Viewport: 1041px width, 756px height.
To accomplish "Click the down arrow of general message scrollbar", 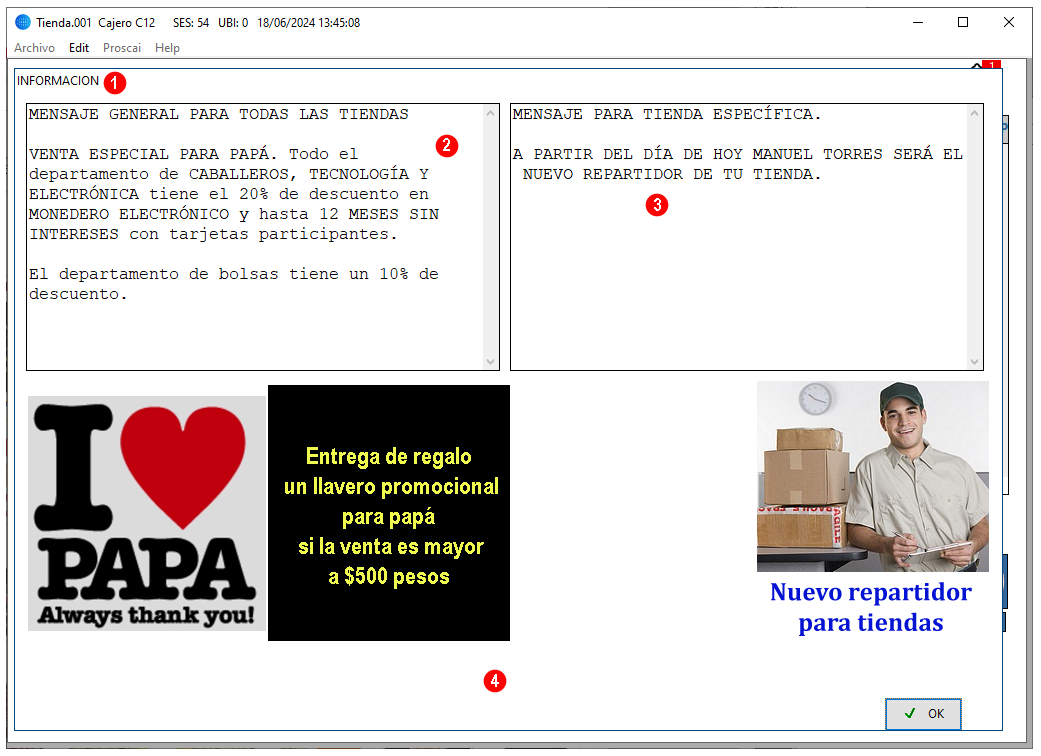I will 491,362.
